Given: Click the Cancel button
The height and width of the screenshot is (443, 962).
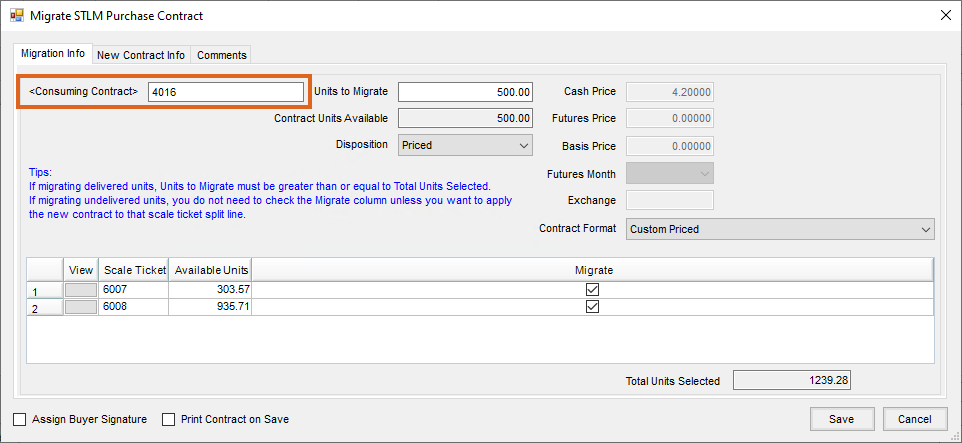Looking at the screenshot, I should click(x=915, y=419).
